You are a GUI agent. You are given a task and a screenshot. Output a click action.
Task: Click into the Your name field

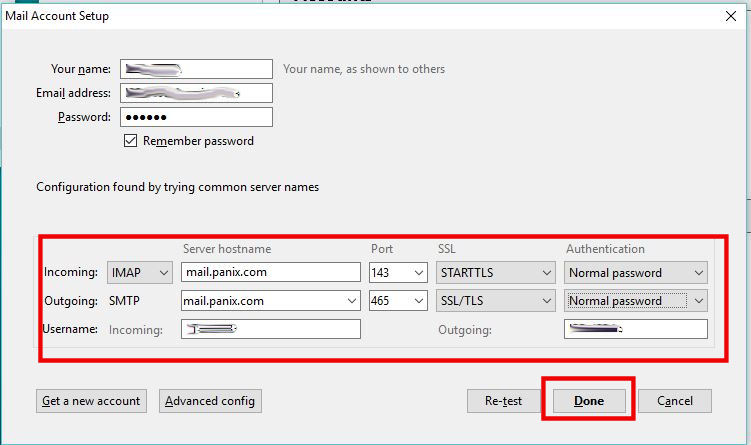point(196,69)
